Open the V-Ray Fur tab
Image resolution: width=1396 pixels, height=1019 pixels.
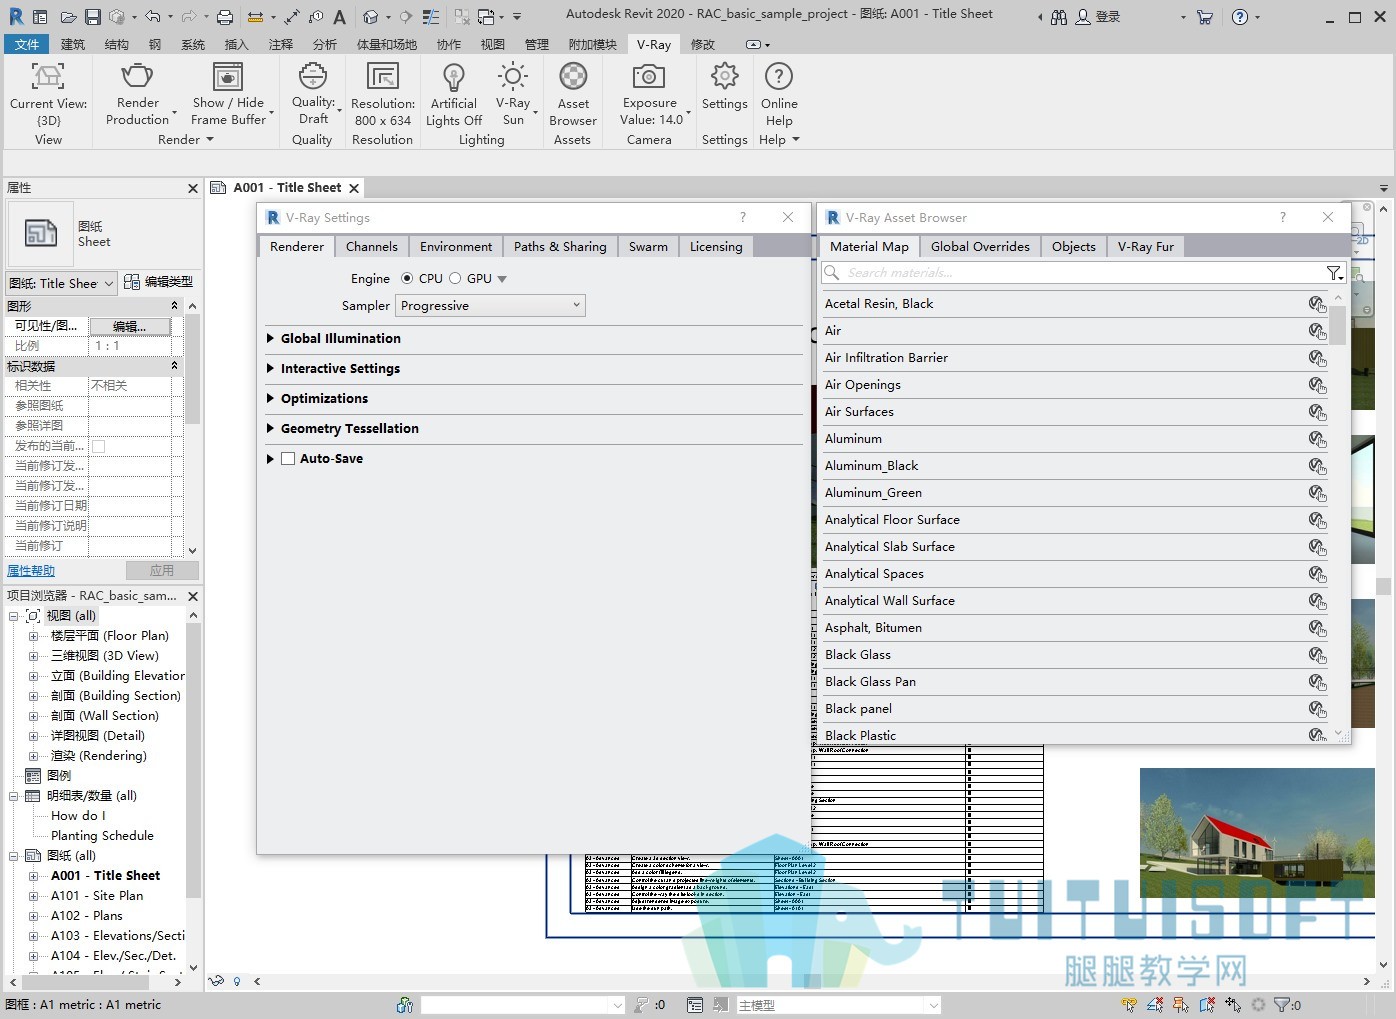coord(1146,247)
